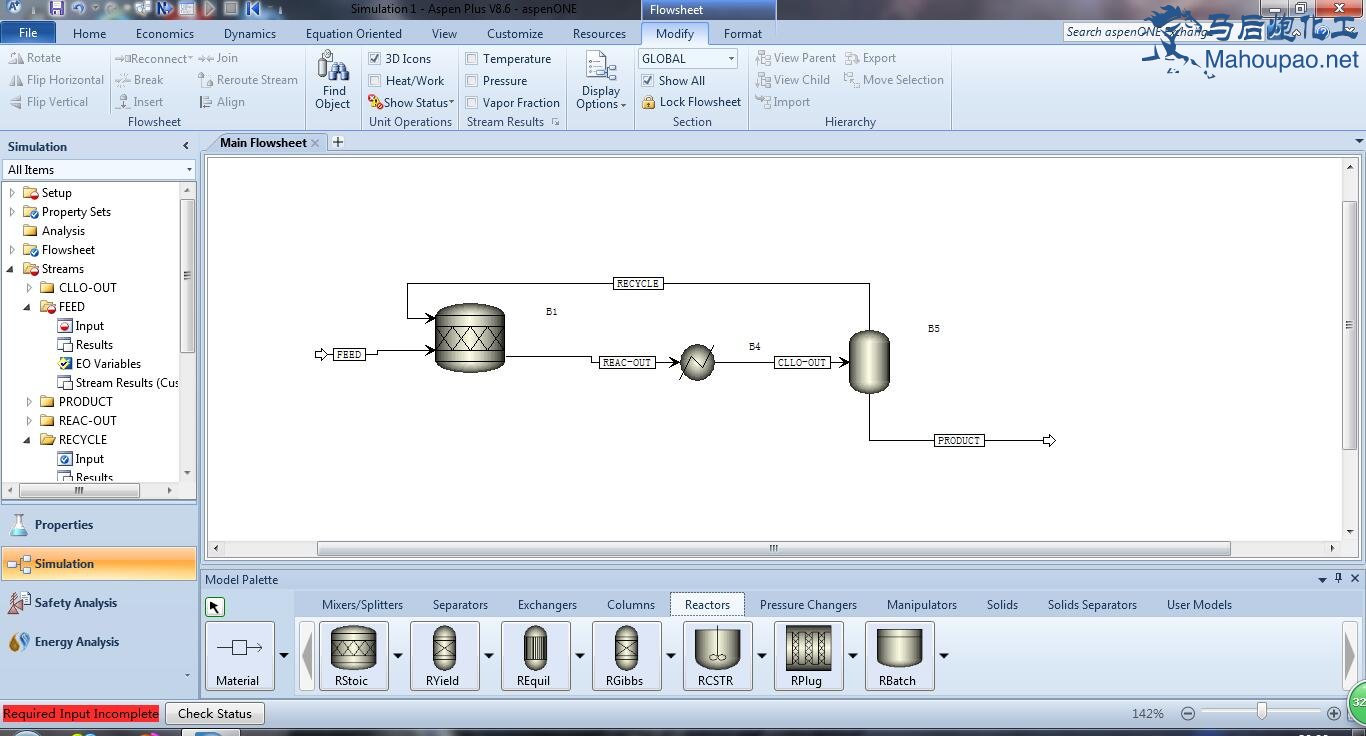Select the Material stream tool
The image size is (1366, 736).
click(239, 655)
